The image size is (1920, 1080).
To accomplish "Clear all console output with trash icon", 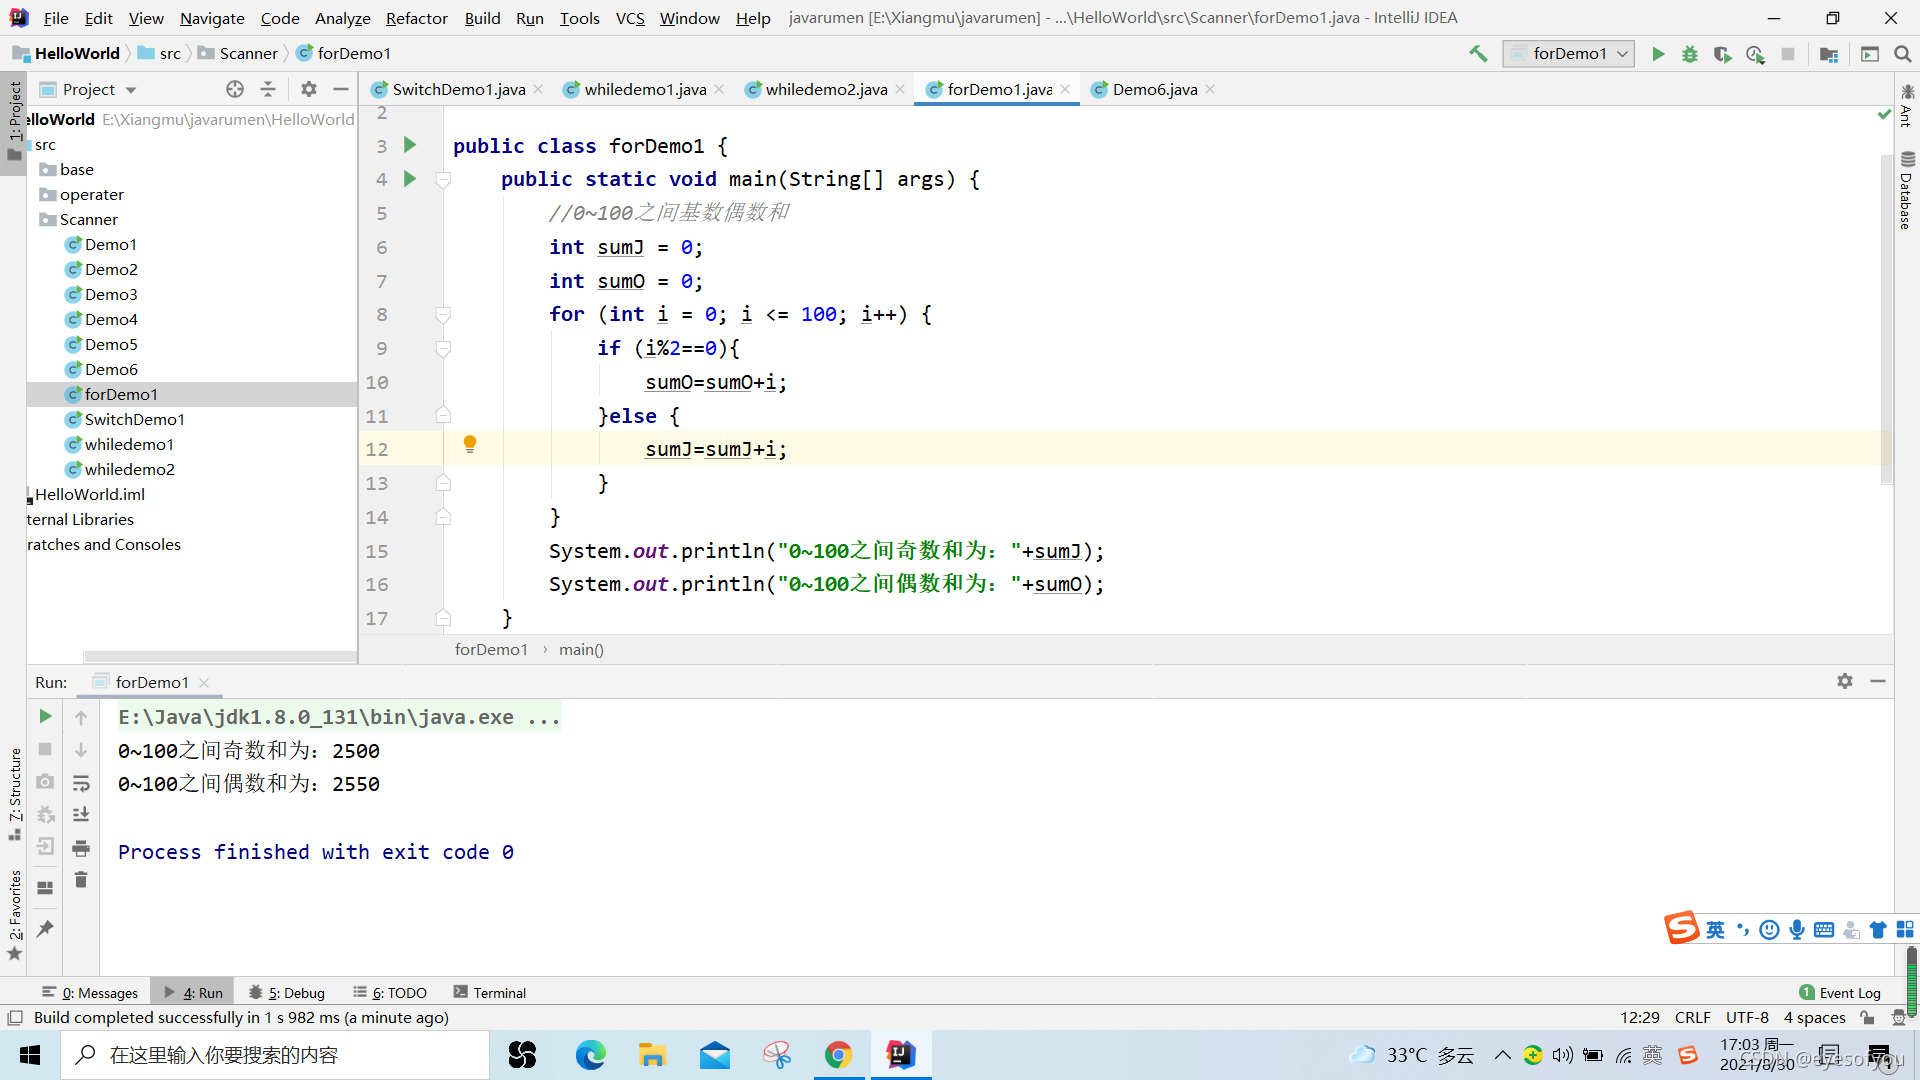I will pyautogui.click(x=81, y=880).
